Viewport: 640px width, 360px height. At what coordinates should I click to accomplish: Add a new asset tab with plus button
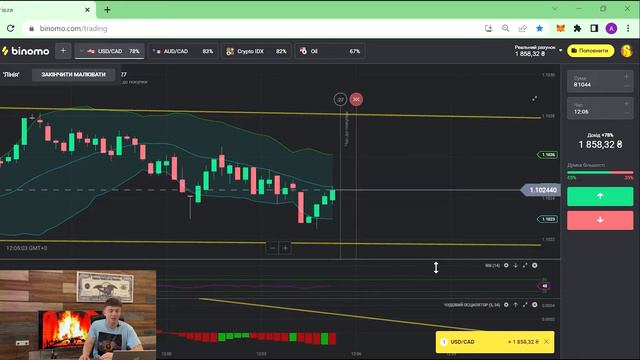[63, 51]
